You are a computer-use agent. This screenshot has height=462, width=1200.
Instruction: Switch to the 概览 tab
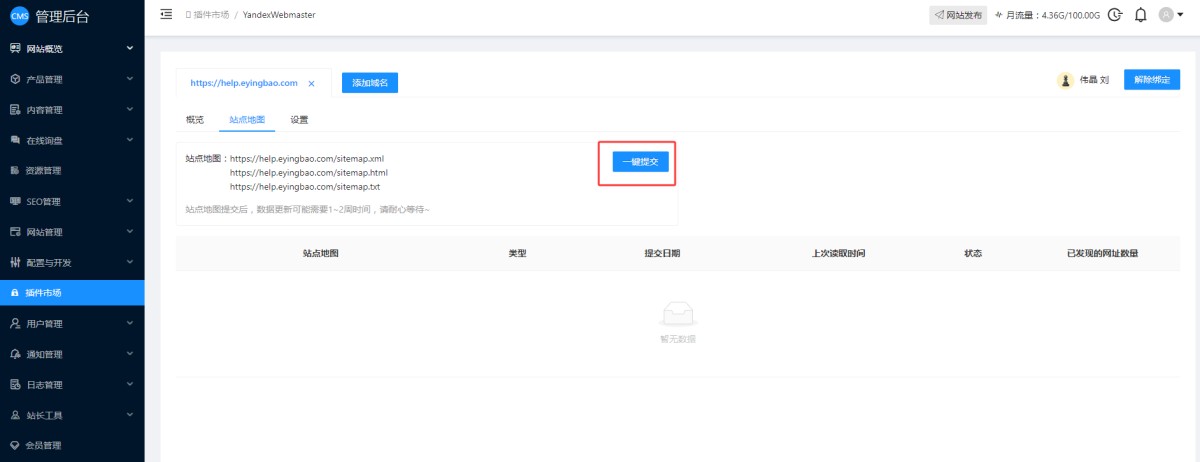[x=195, y=120]
